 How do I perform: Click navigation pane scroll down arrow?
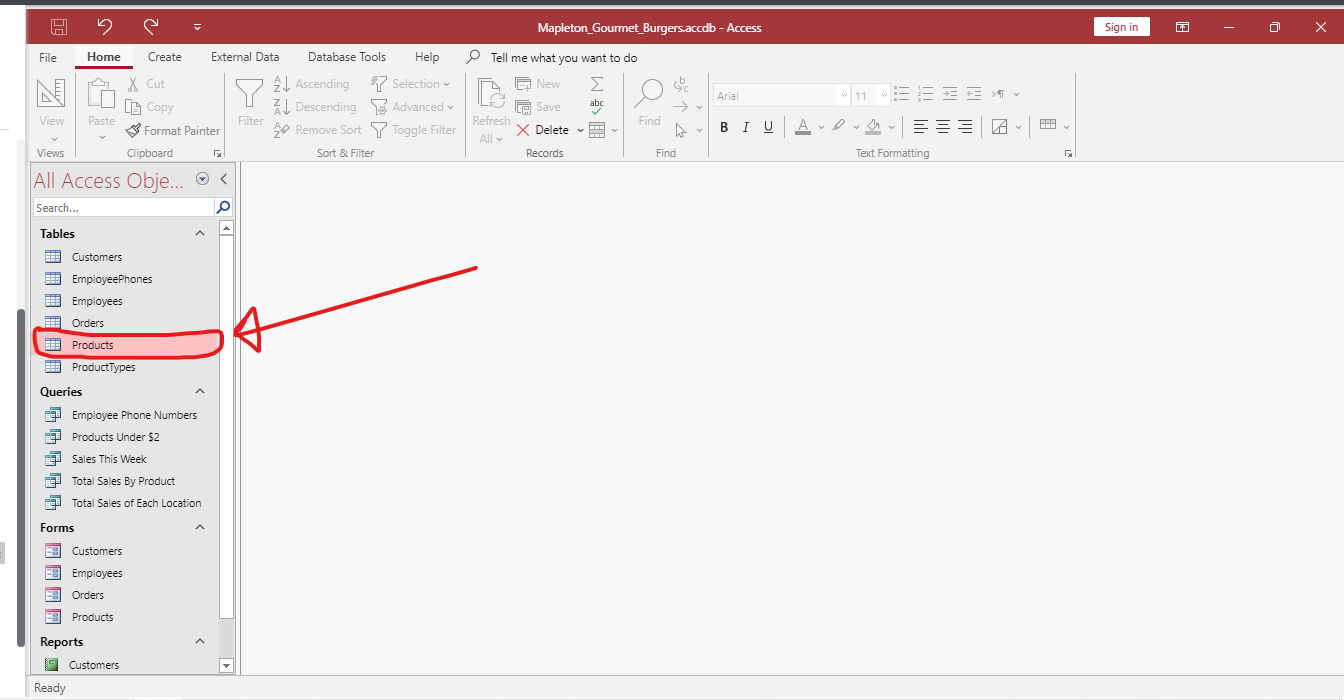pos(226,665)
